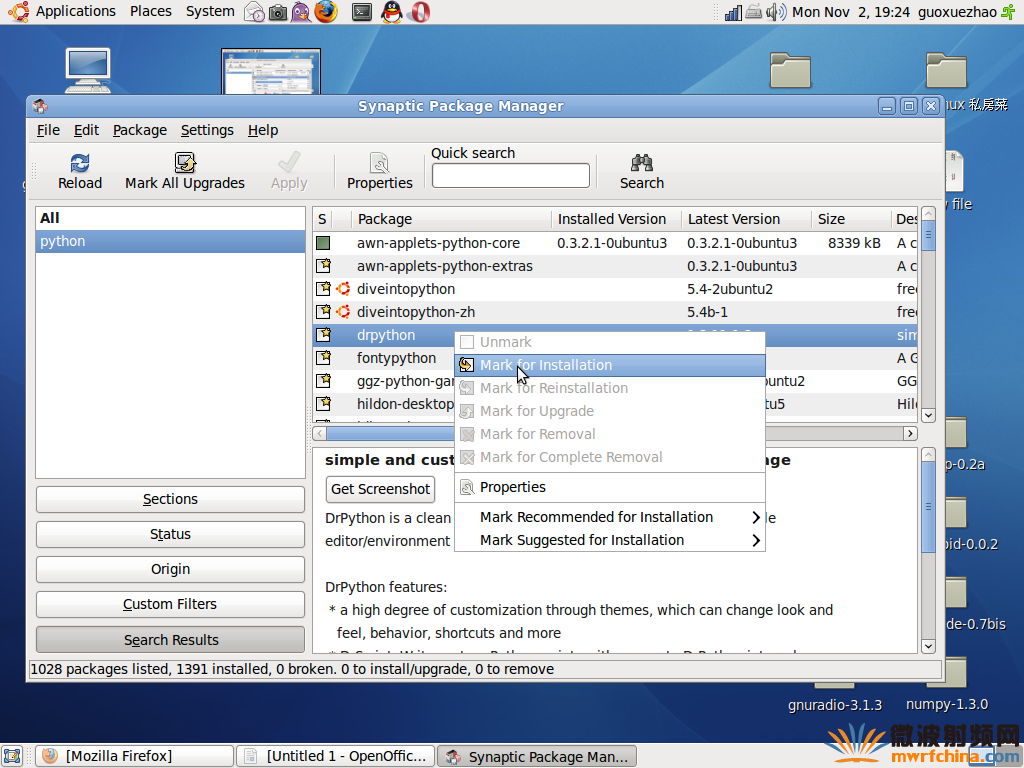Click the Computer desktop icon

[88, 70]
